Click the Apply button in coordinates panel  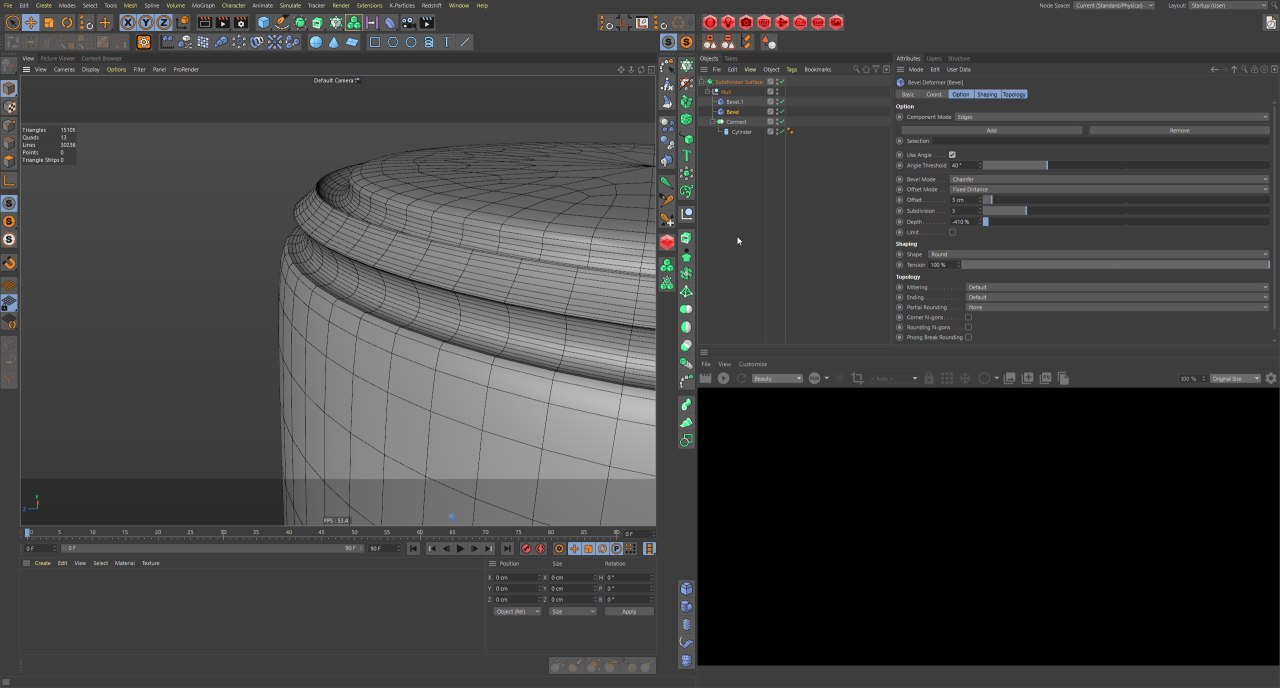click(629, 611)
